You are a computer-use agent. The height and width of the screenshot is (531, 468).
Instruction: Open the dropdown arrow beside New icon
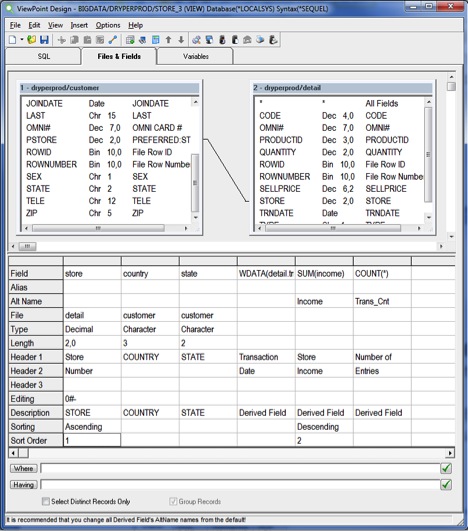click(22, 40)
